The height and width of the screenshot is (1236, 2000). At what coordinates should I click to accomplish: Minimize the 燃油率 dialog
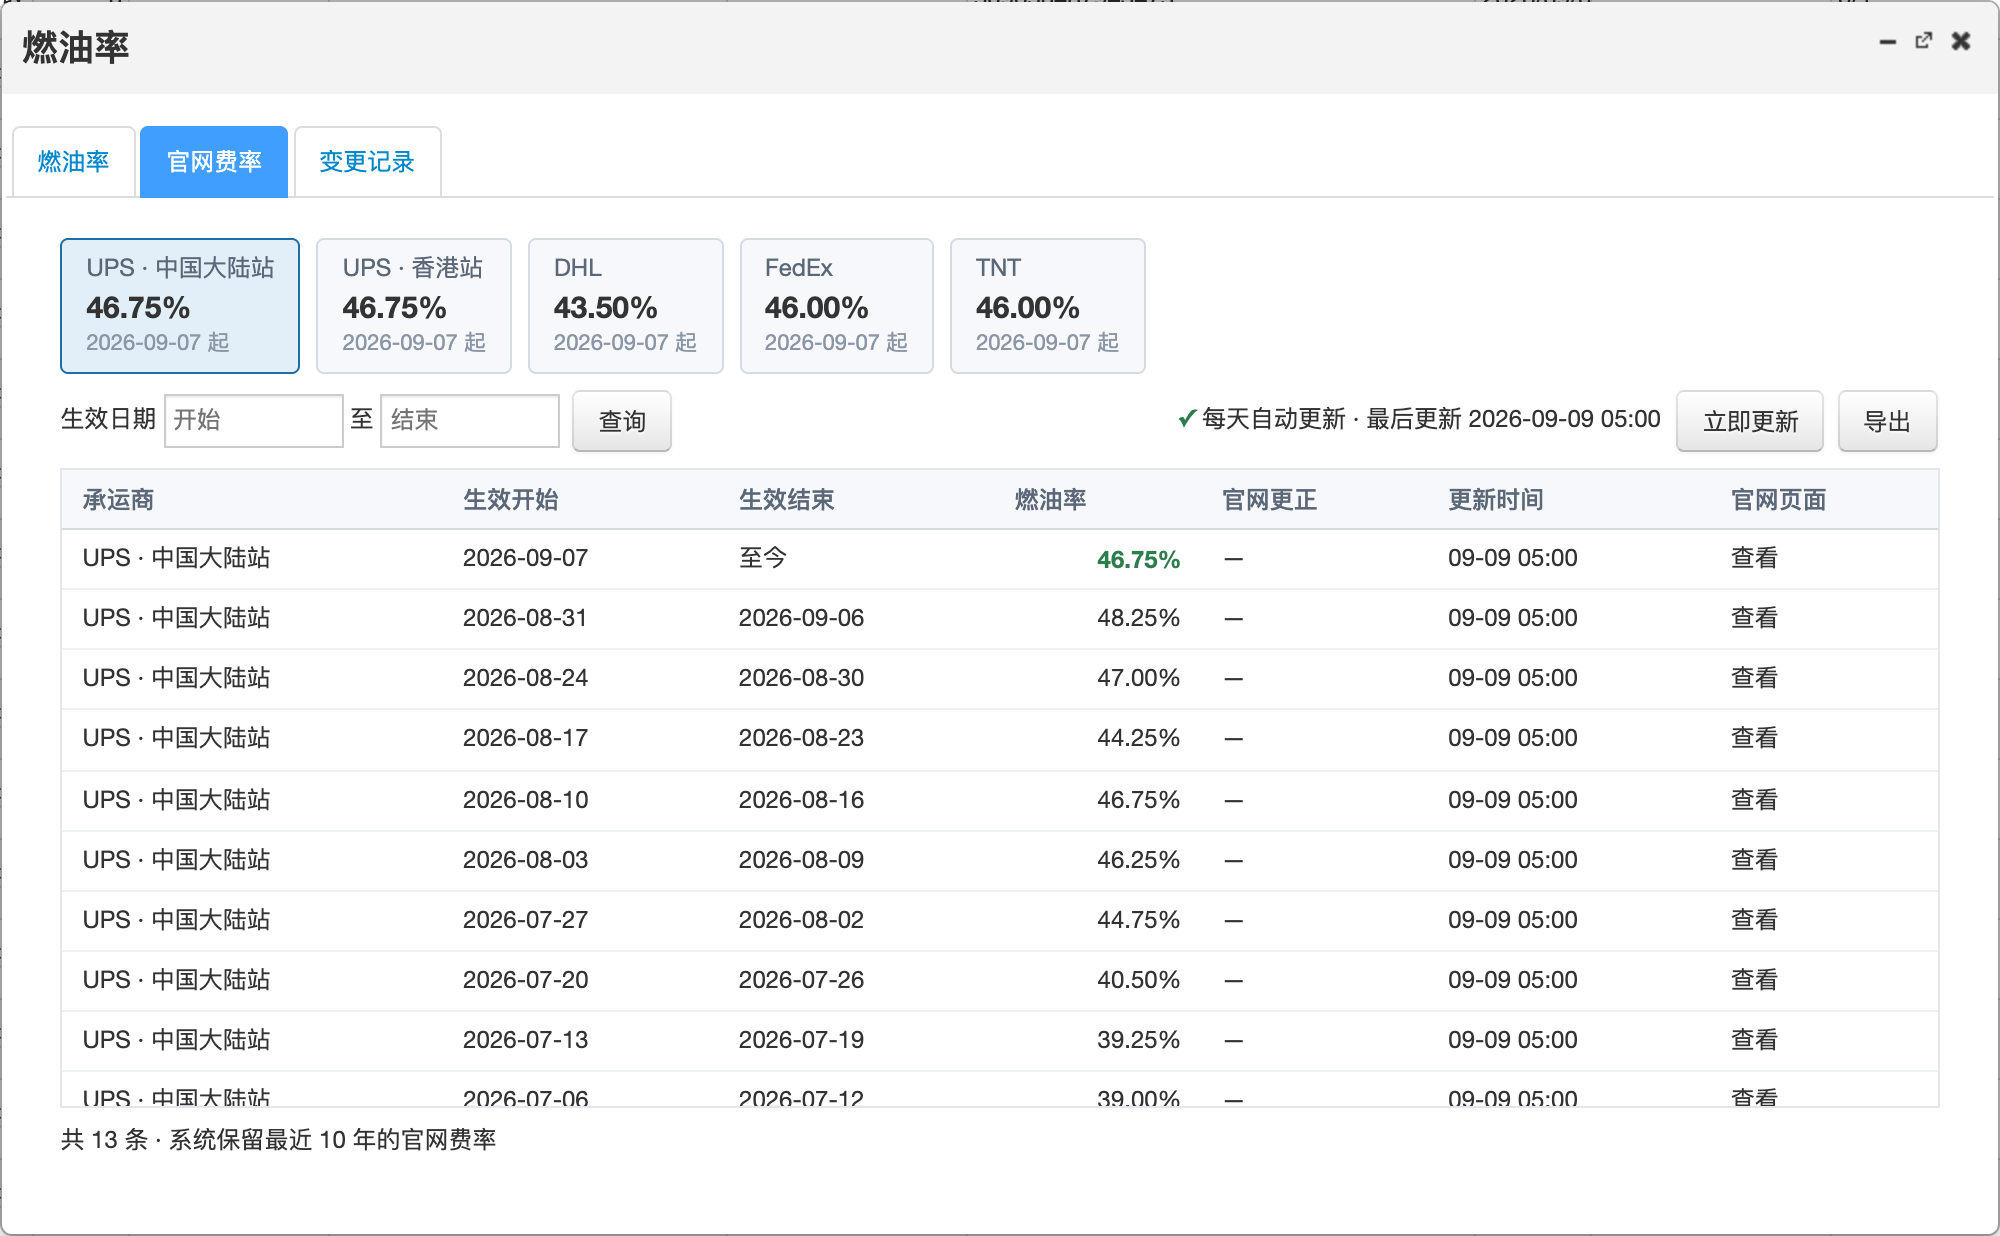coord(1888,42)
